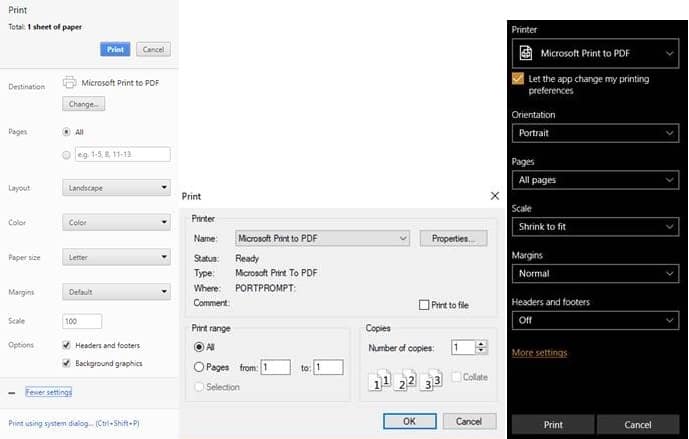Select the custom page range radio button
Viewport: 689px width, 439px height.
[x=67, y=155]
